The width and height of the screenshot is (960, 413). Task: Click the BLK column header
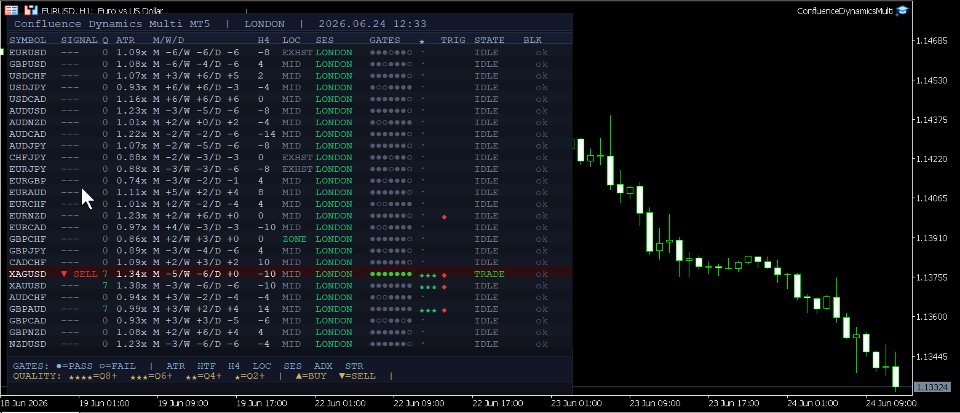point(533,40)
